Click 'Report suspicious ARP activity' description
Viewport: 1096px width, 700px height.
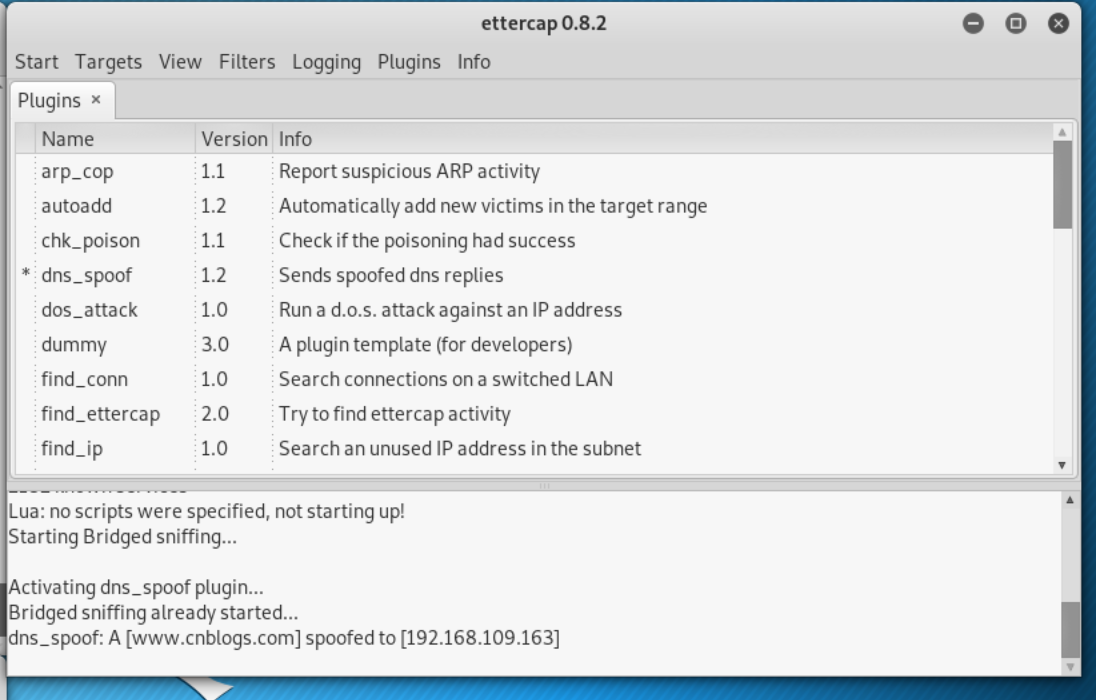(x=409, y=171)
